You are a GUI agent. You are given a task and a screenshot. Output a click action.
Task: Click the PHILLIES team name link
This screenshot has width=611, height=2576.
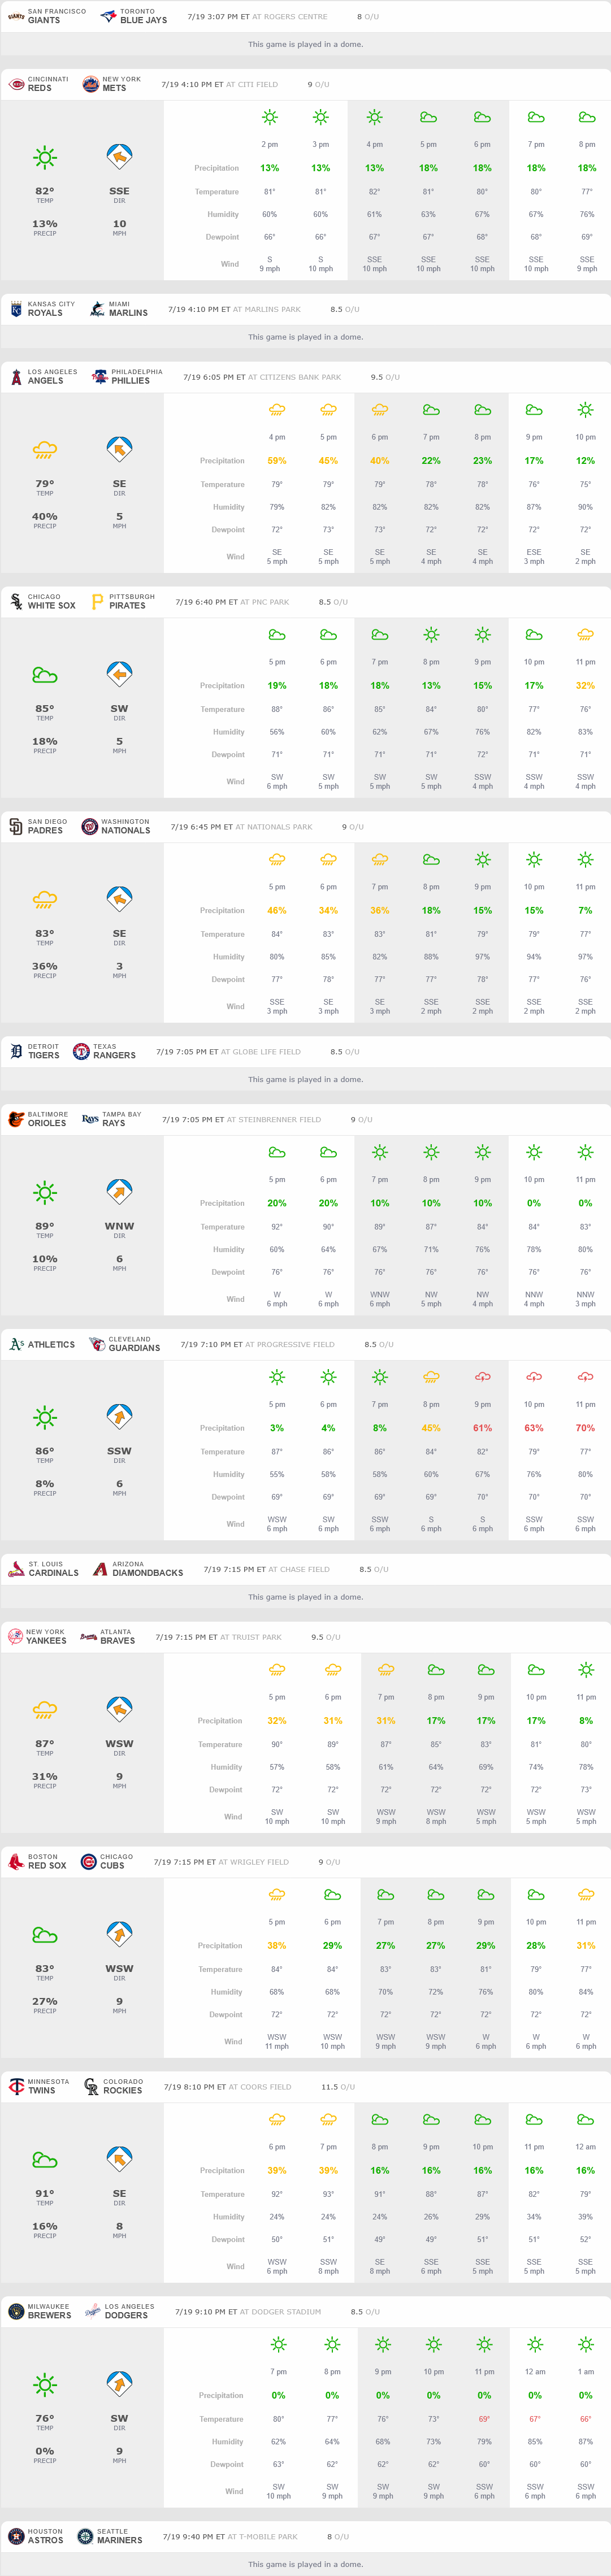tap(131, 381)
